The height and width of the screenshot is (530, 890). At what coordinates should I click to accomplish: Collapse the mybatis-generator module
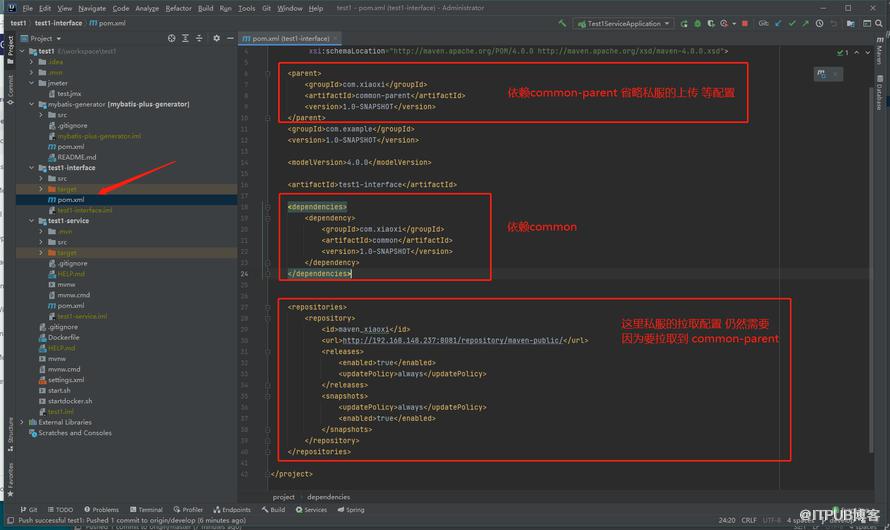32,104
